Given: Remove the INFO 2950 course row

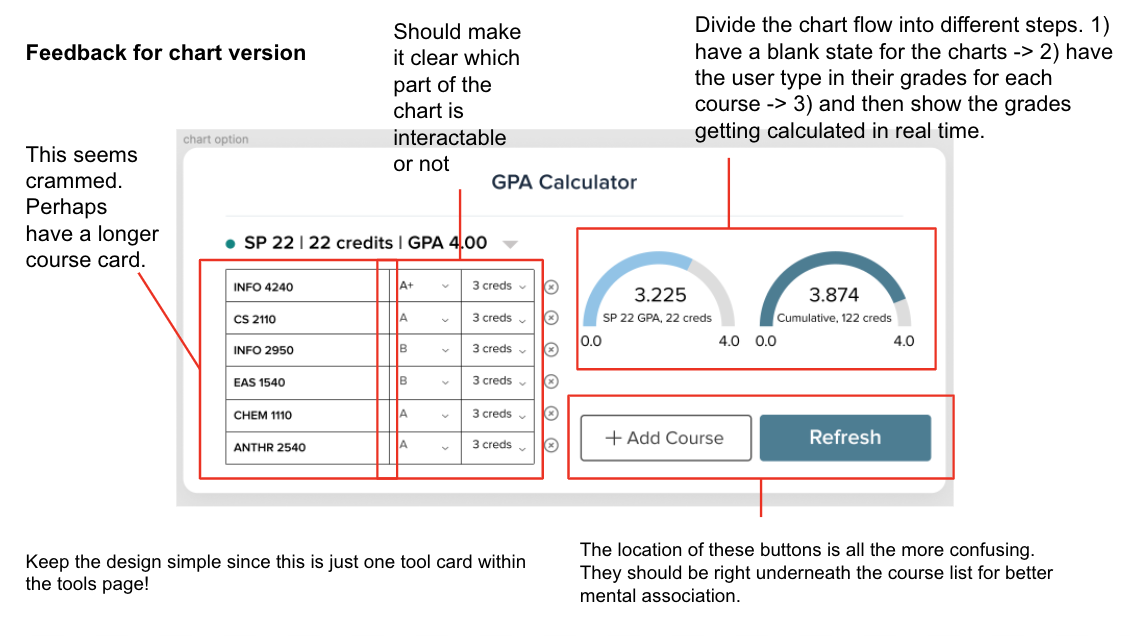Looking at the screenshot, I should pyautogui.click(x=551, y=349).
